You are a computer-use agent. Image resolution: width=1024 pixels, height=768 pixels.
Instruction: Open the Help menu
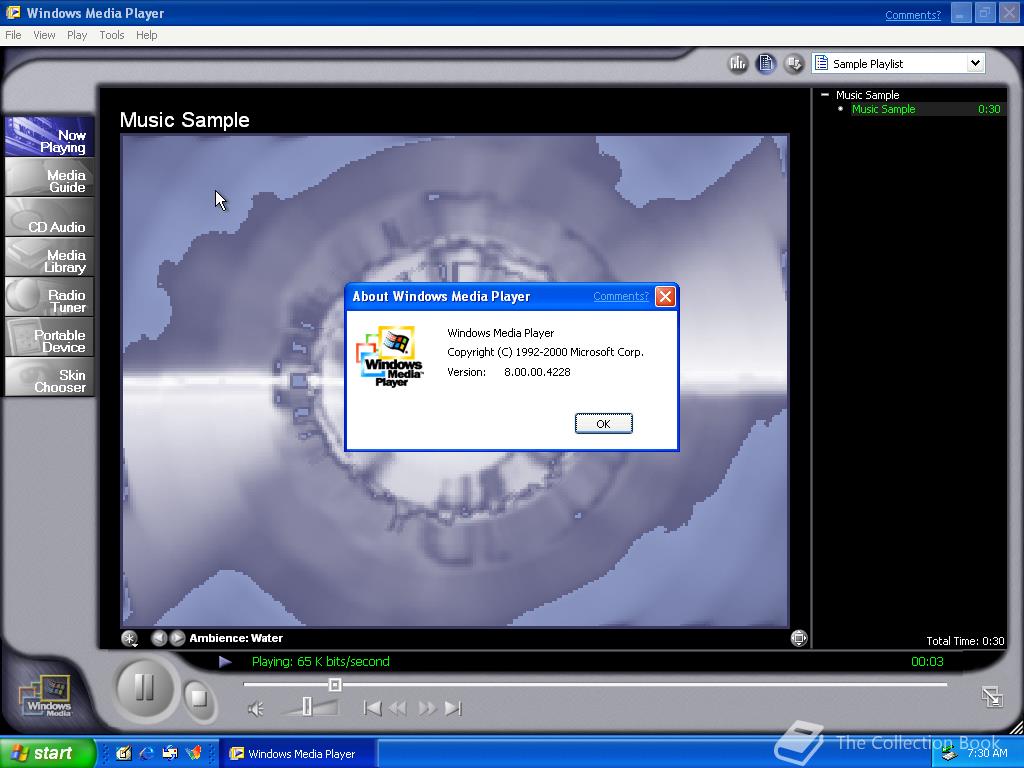tap(146, 35)
